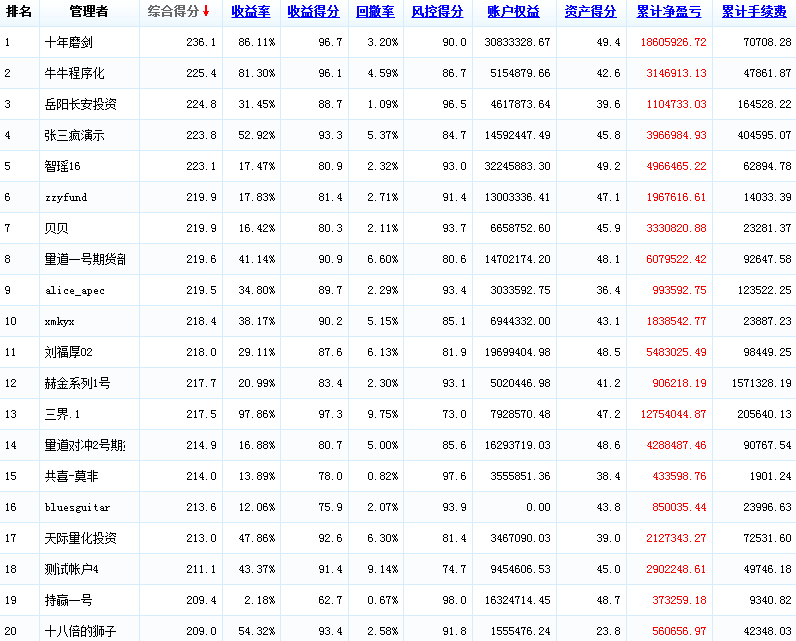The width and height of the screenshot is (796, 641).
Task: Sort by 收益得分 column header
Action: [312, 12]
